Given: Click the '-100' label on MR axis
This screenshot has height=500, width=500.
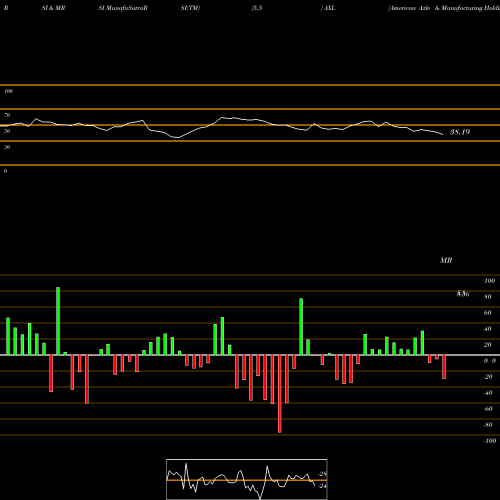Looking at the screenshot, I should point(490,441).
